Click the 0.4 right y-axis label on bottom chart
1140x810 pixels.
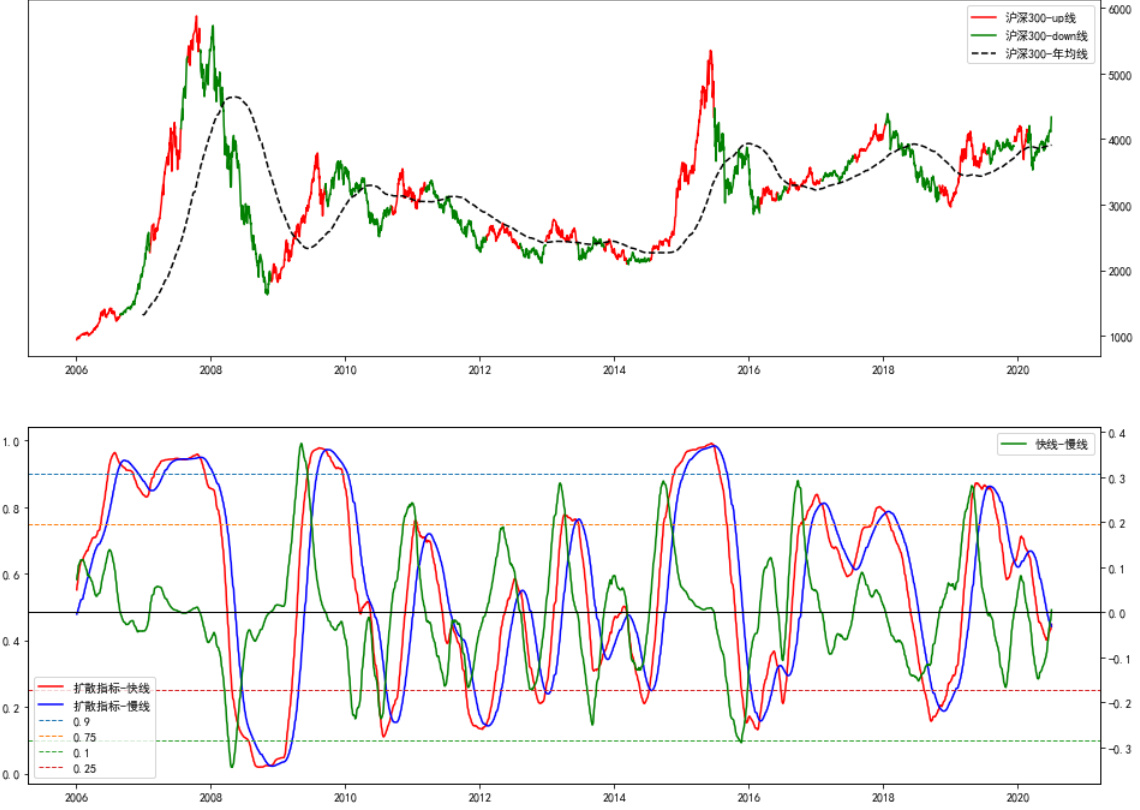[x=1116, y=433]
